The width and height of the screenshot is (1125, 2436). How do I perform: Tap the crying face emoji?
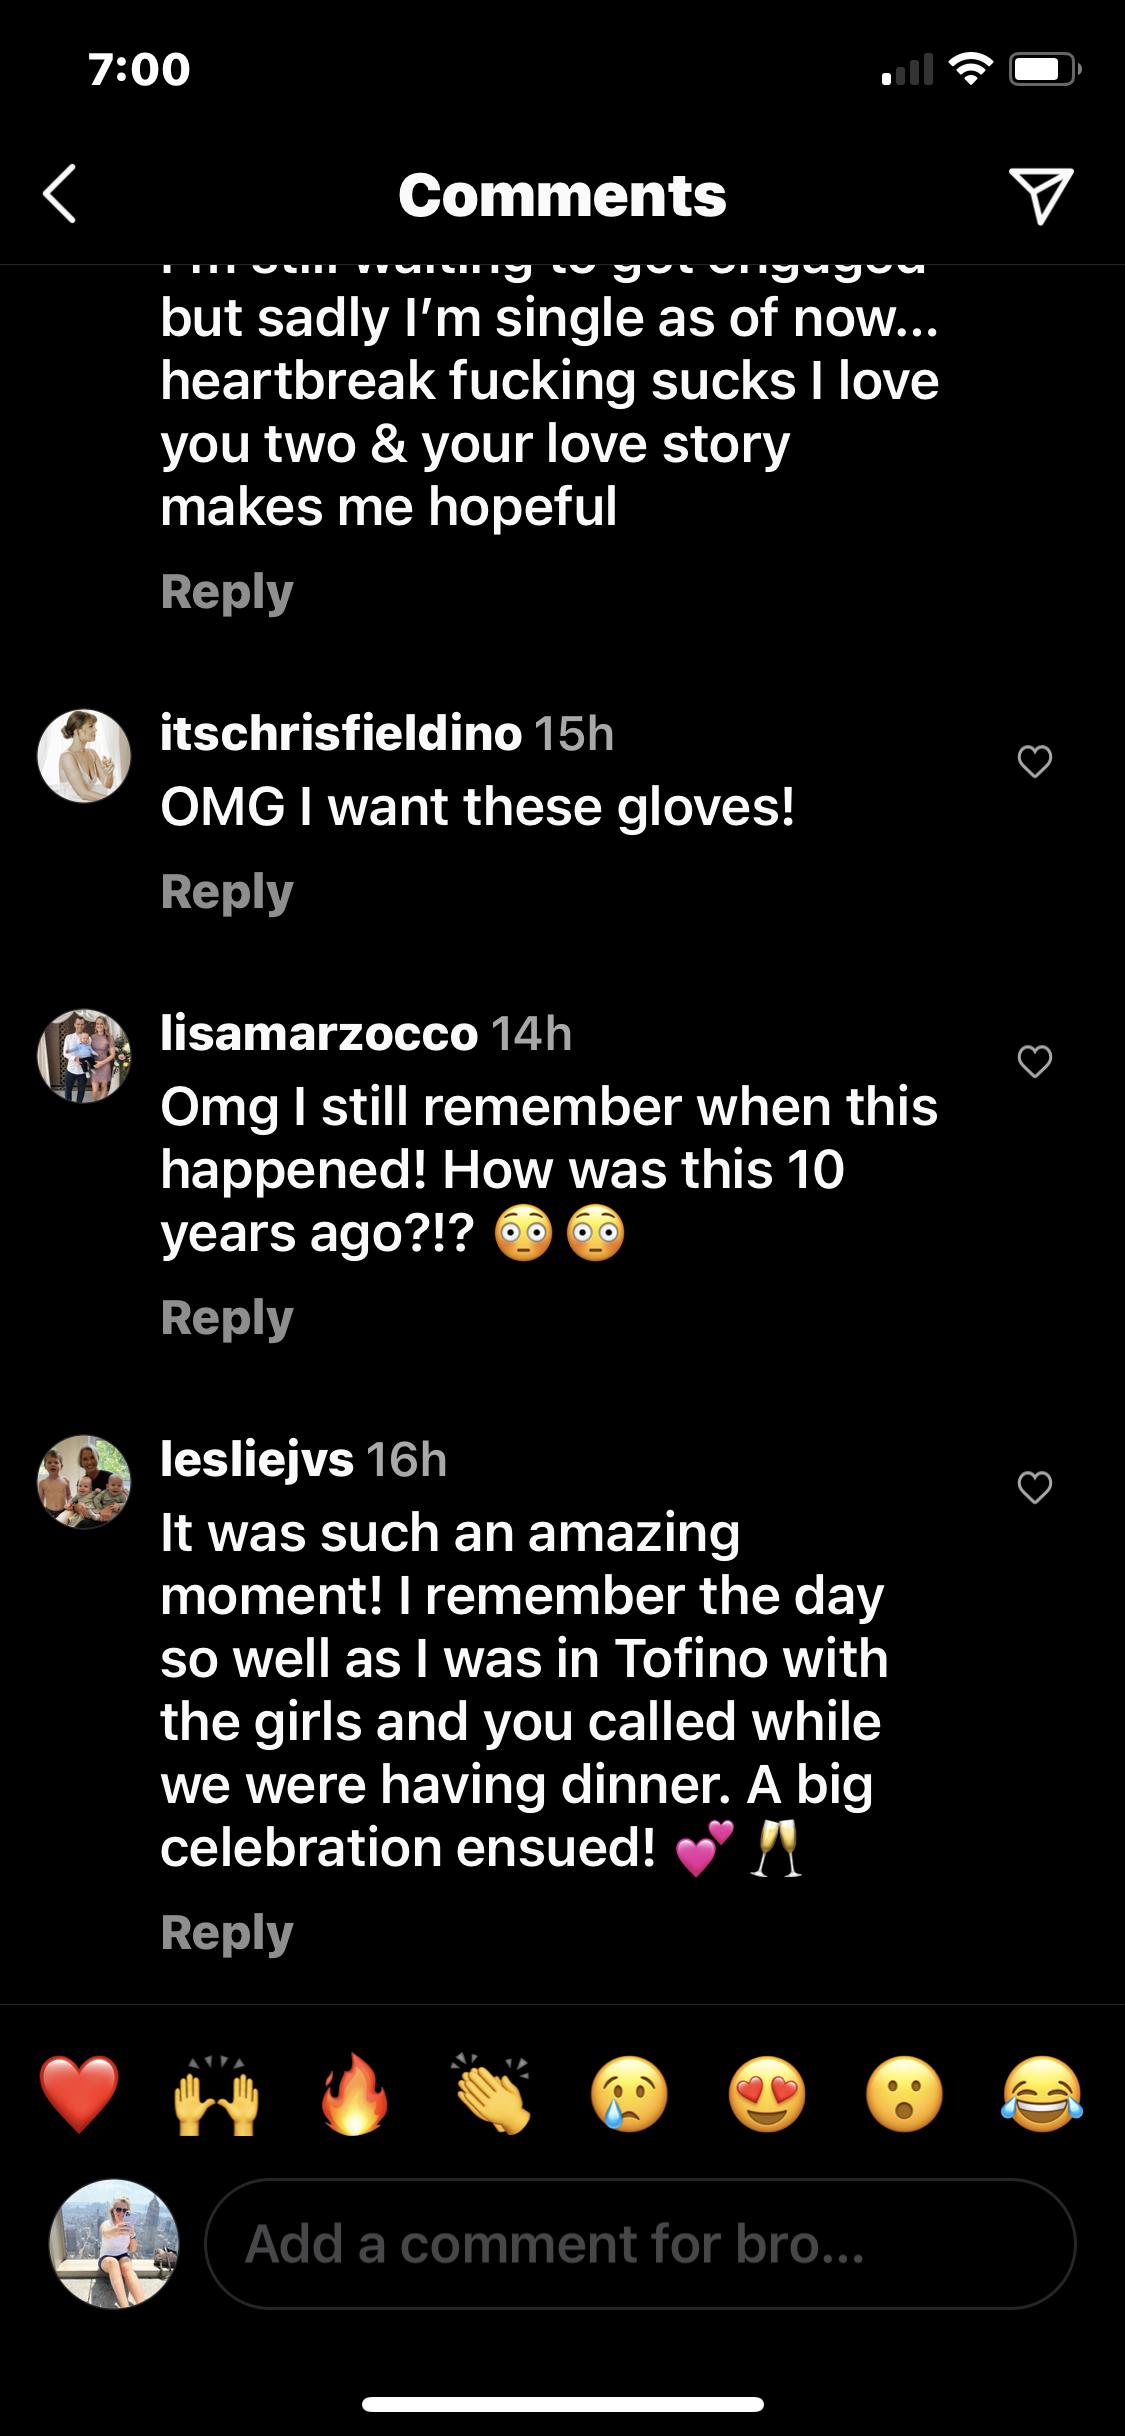pyautogui.click(x=629, y=2093)
